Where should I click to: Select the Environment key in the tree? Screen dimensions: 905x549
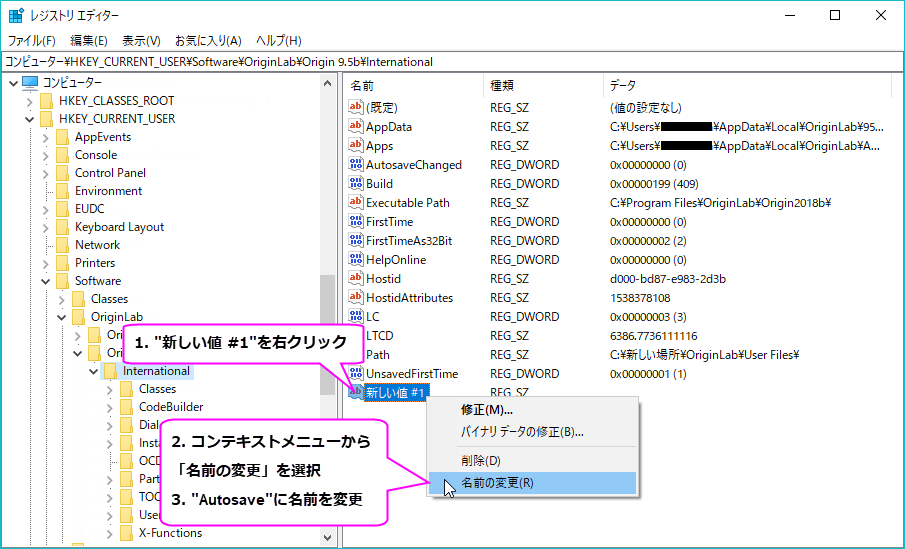(109, 191)
